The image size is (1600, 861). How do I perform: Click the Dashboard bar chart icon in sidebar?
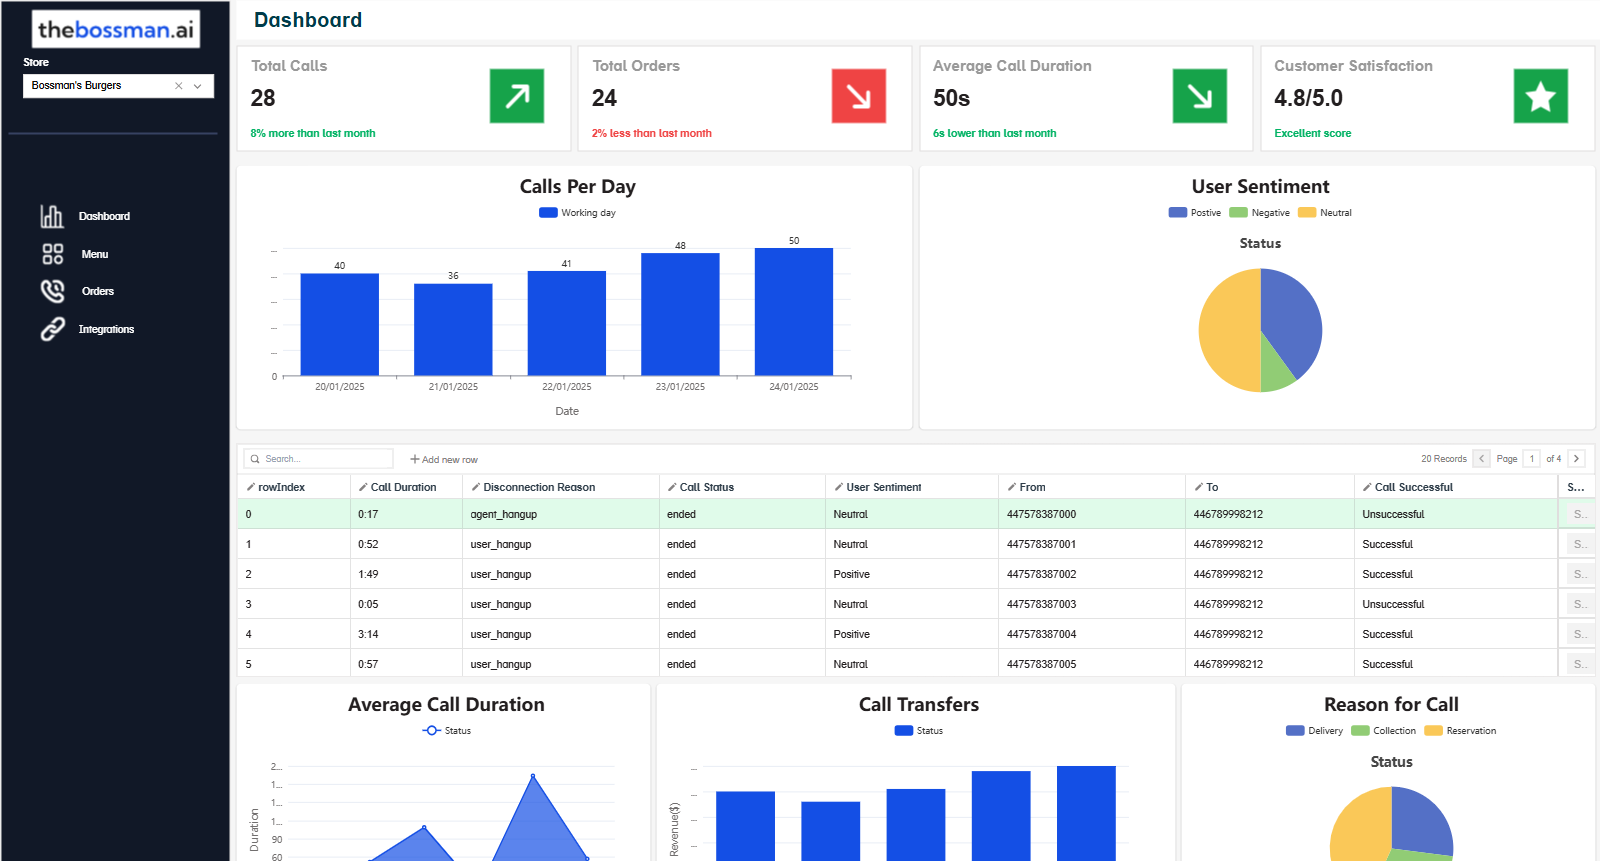tap(52, 216)
